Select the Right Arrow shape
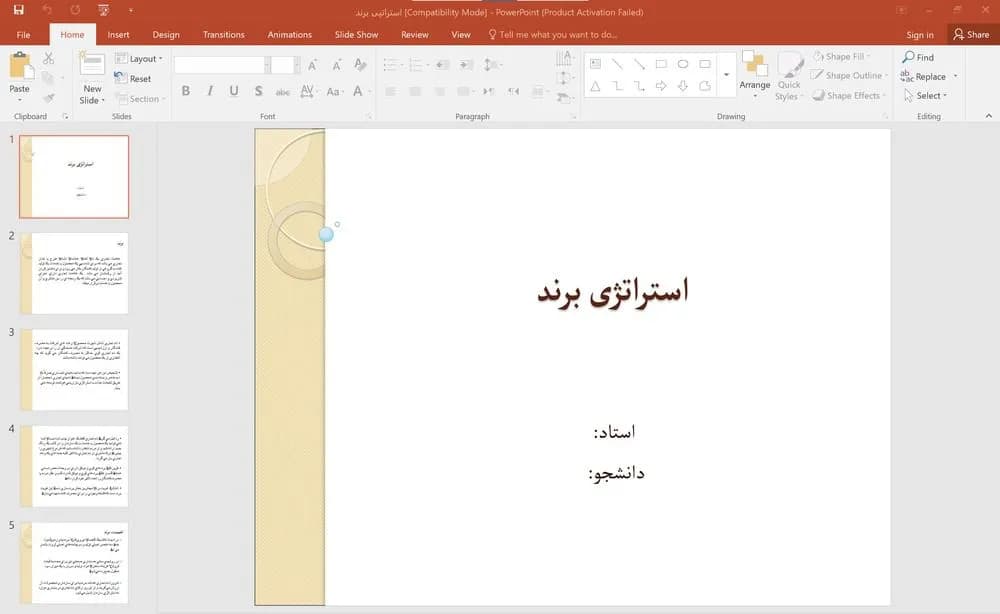 (x=661, y=86)
